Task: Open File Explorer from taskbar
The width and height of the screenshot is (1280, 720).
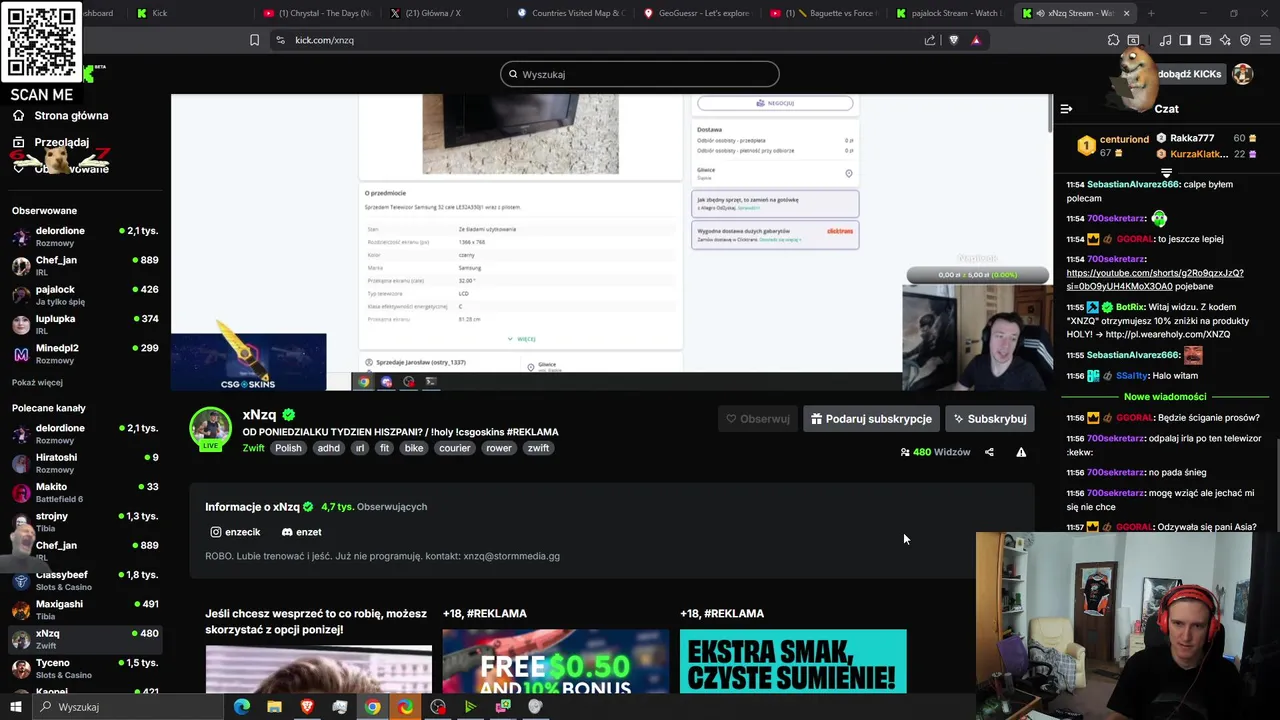Action: click(x=274, y=707)
